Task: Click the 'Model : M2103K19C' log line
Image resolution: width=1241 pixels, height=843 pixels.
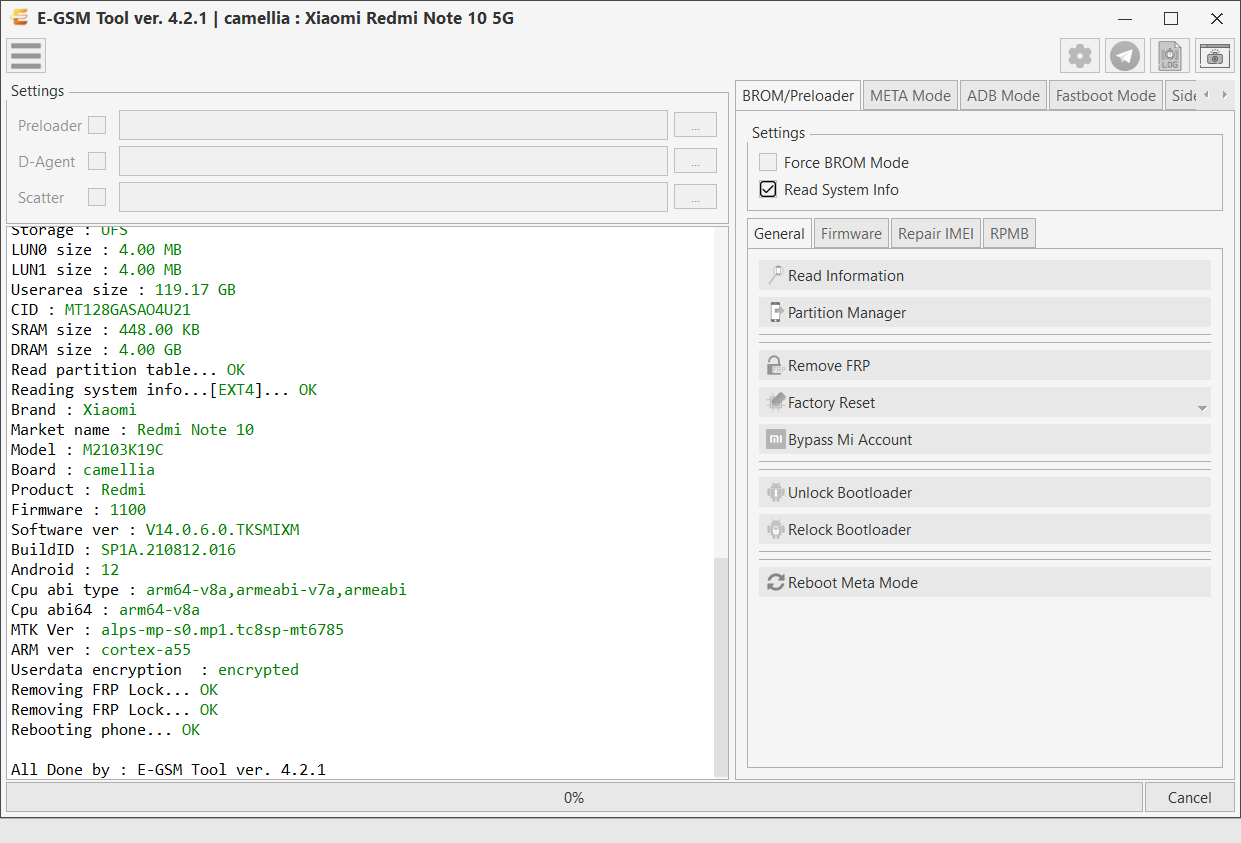Action: coord(87,449)
